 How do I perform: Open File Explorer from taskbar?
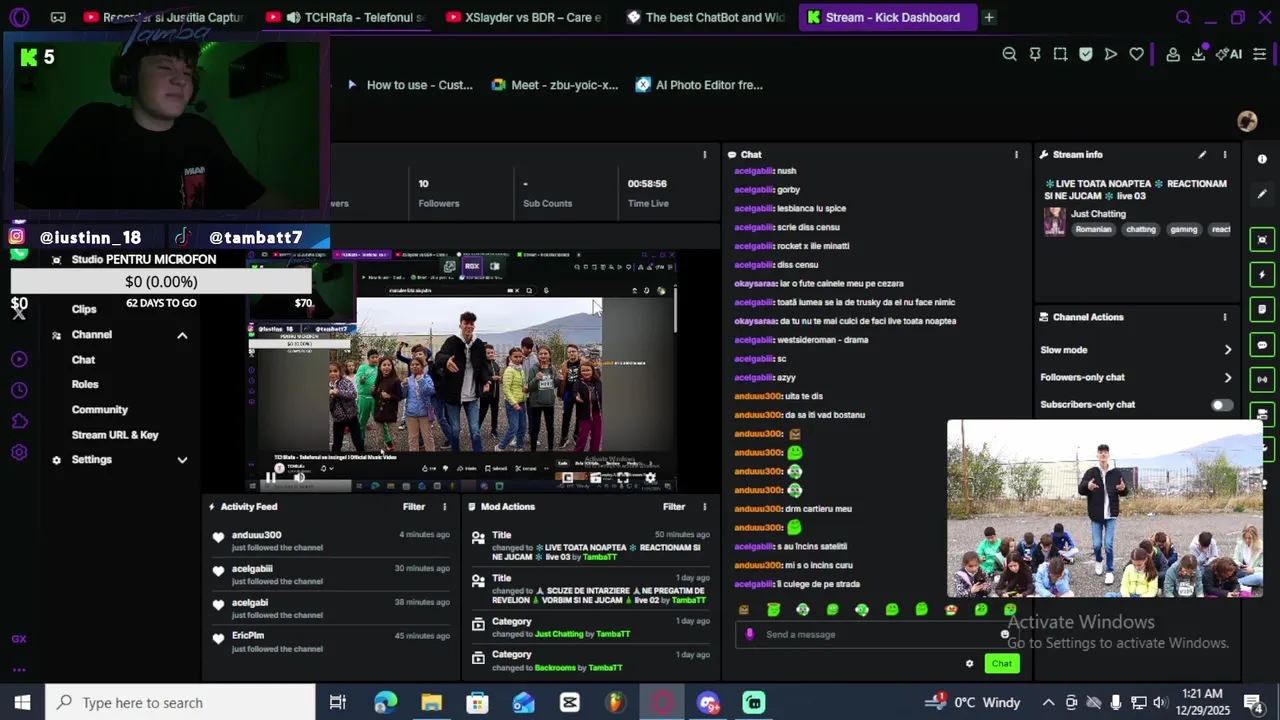pyautogui.click(x=431, y=703)
